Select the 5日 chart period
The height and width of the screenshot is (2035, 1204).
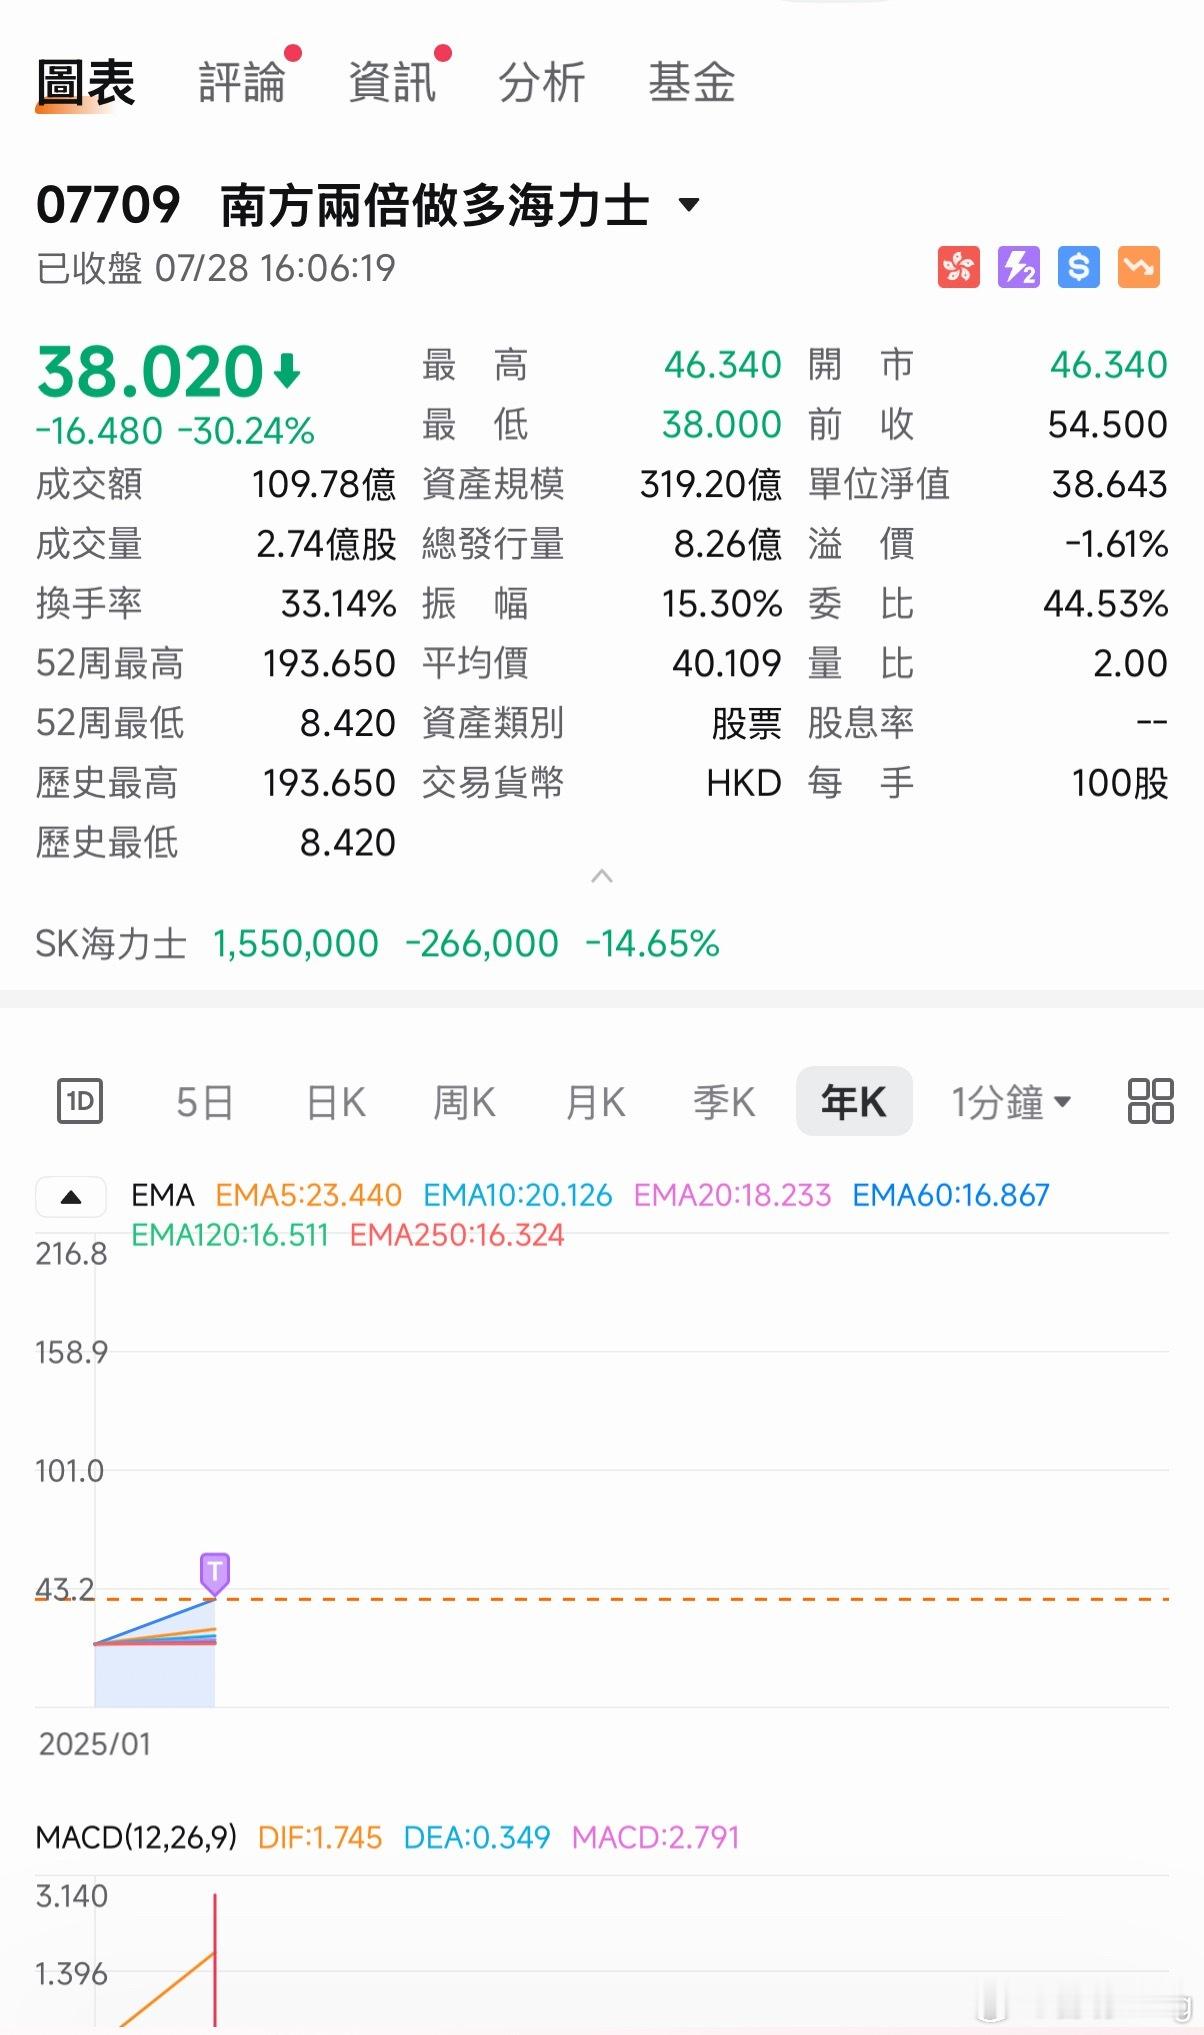coord(205,1102)
